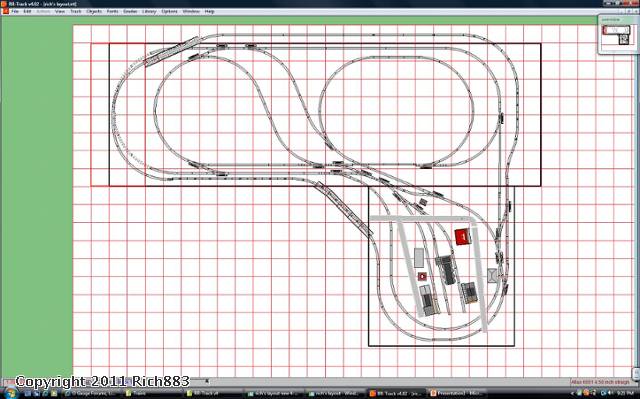The width and height of the screenshot is (640, 399).
Task: Click the overview thumbnail panel
Action: tap(618, 34)
